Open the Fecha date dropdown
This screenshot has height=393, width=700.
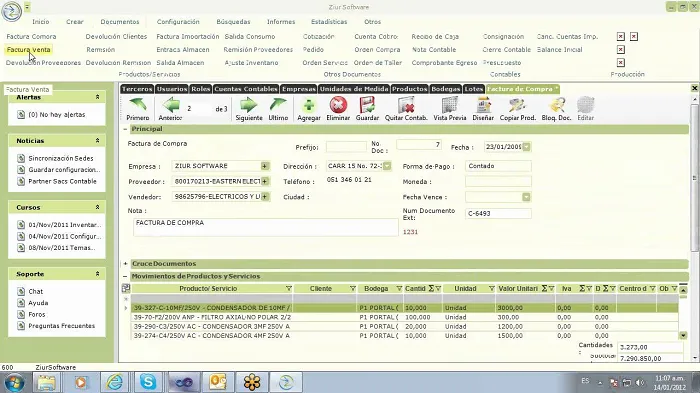pos(526,147)
